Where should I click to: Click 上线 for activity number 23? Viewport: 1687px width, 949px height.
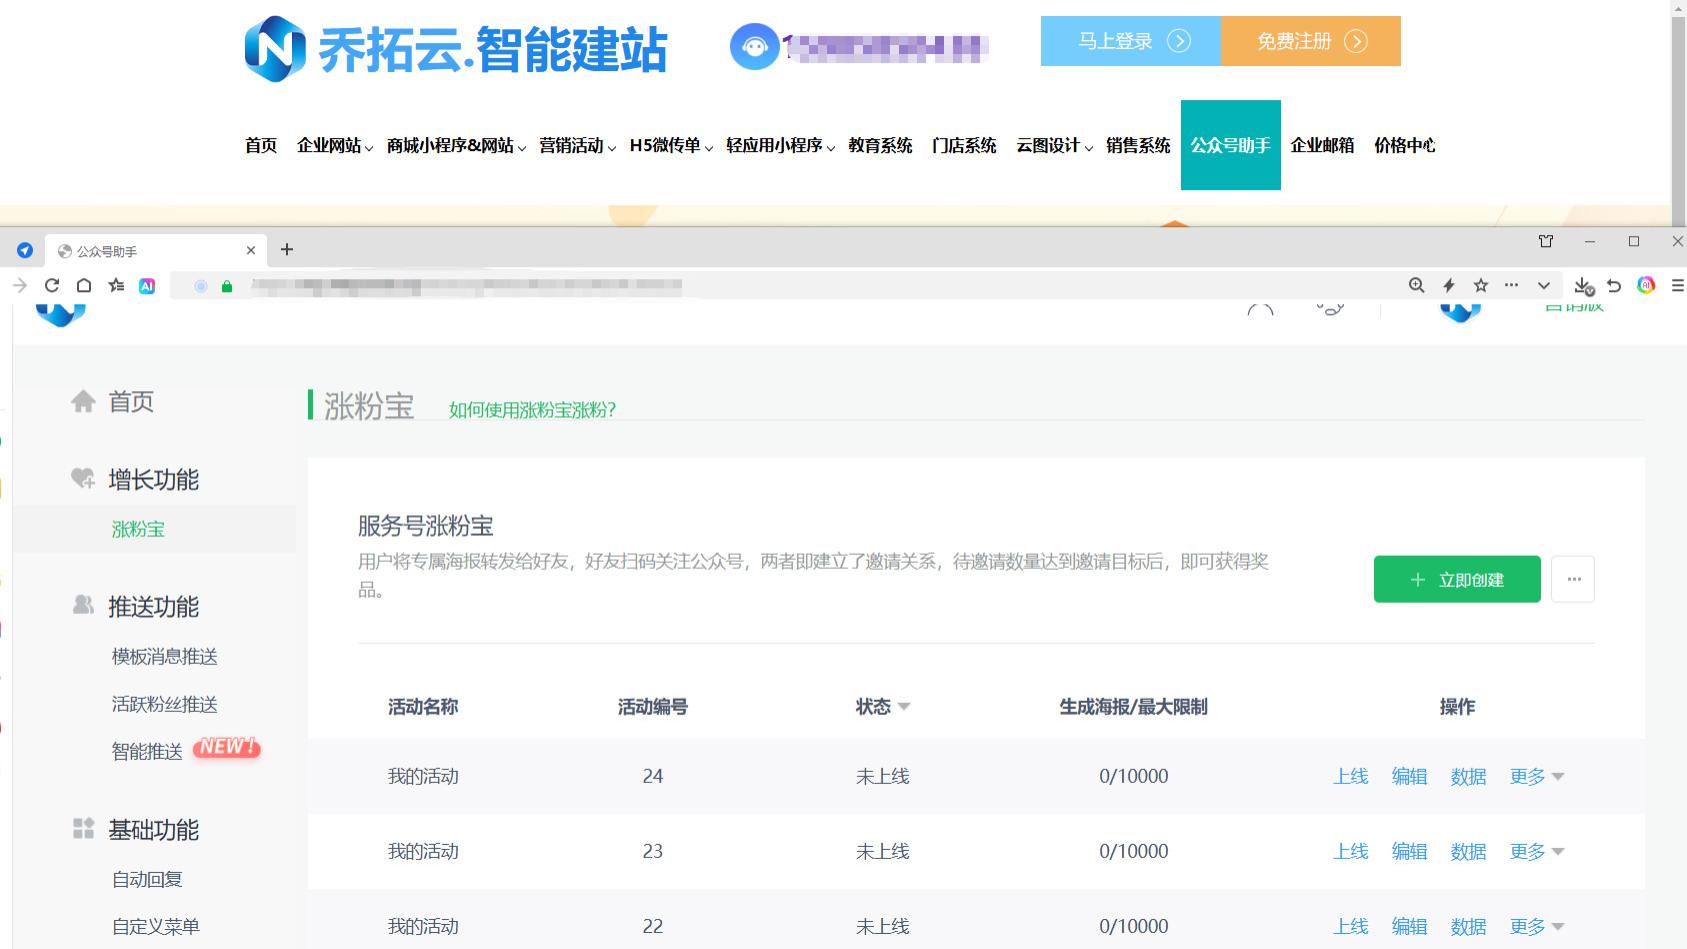point(1350,851)
